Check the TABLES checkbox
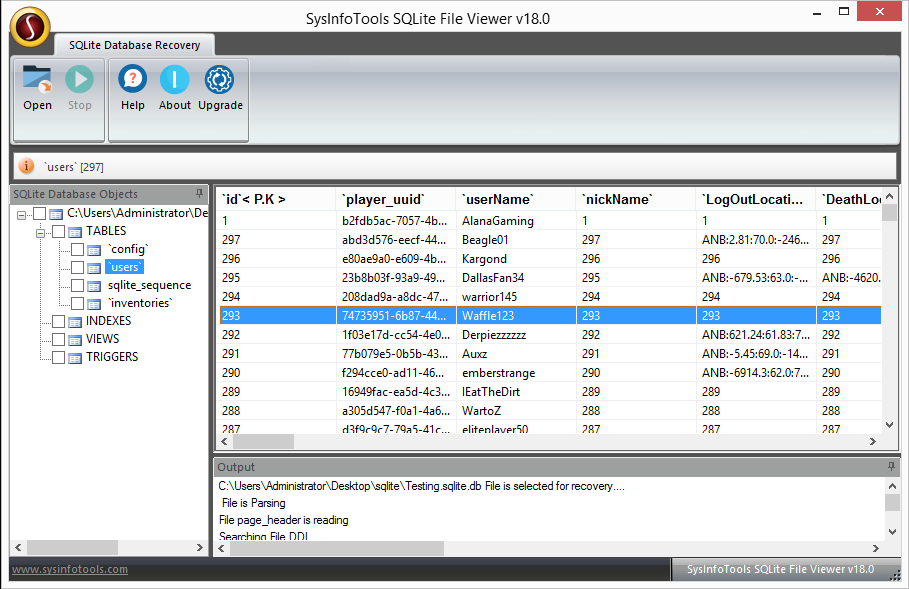The height and width of the screenshot is (589, 909). (x=59, y=231)
